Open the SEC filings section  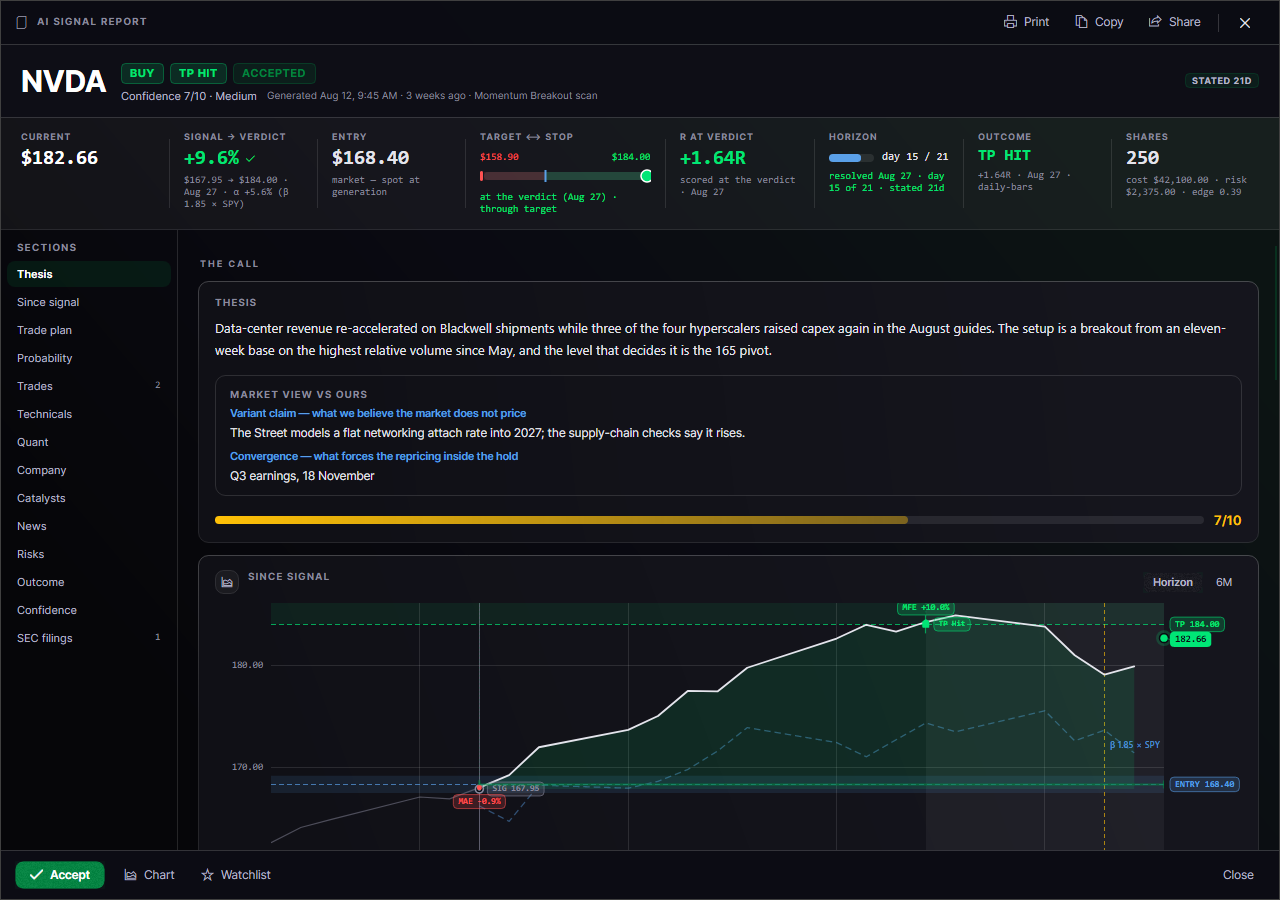tap(89, 638)
